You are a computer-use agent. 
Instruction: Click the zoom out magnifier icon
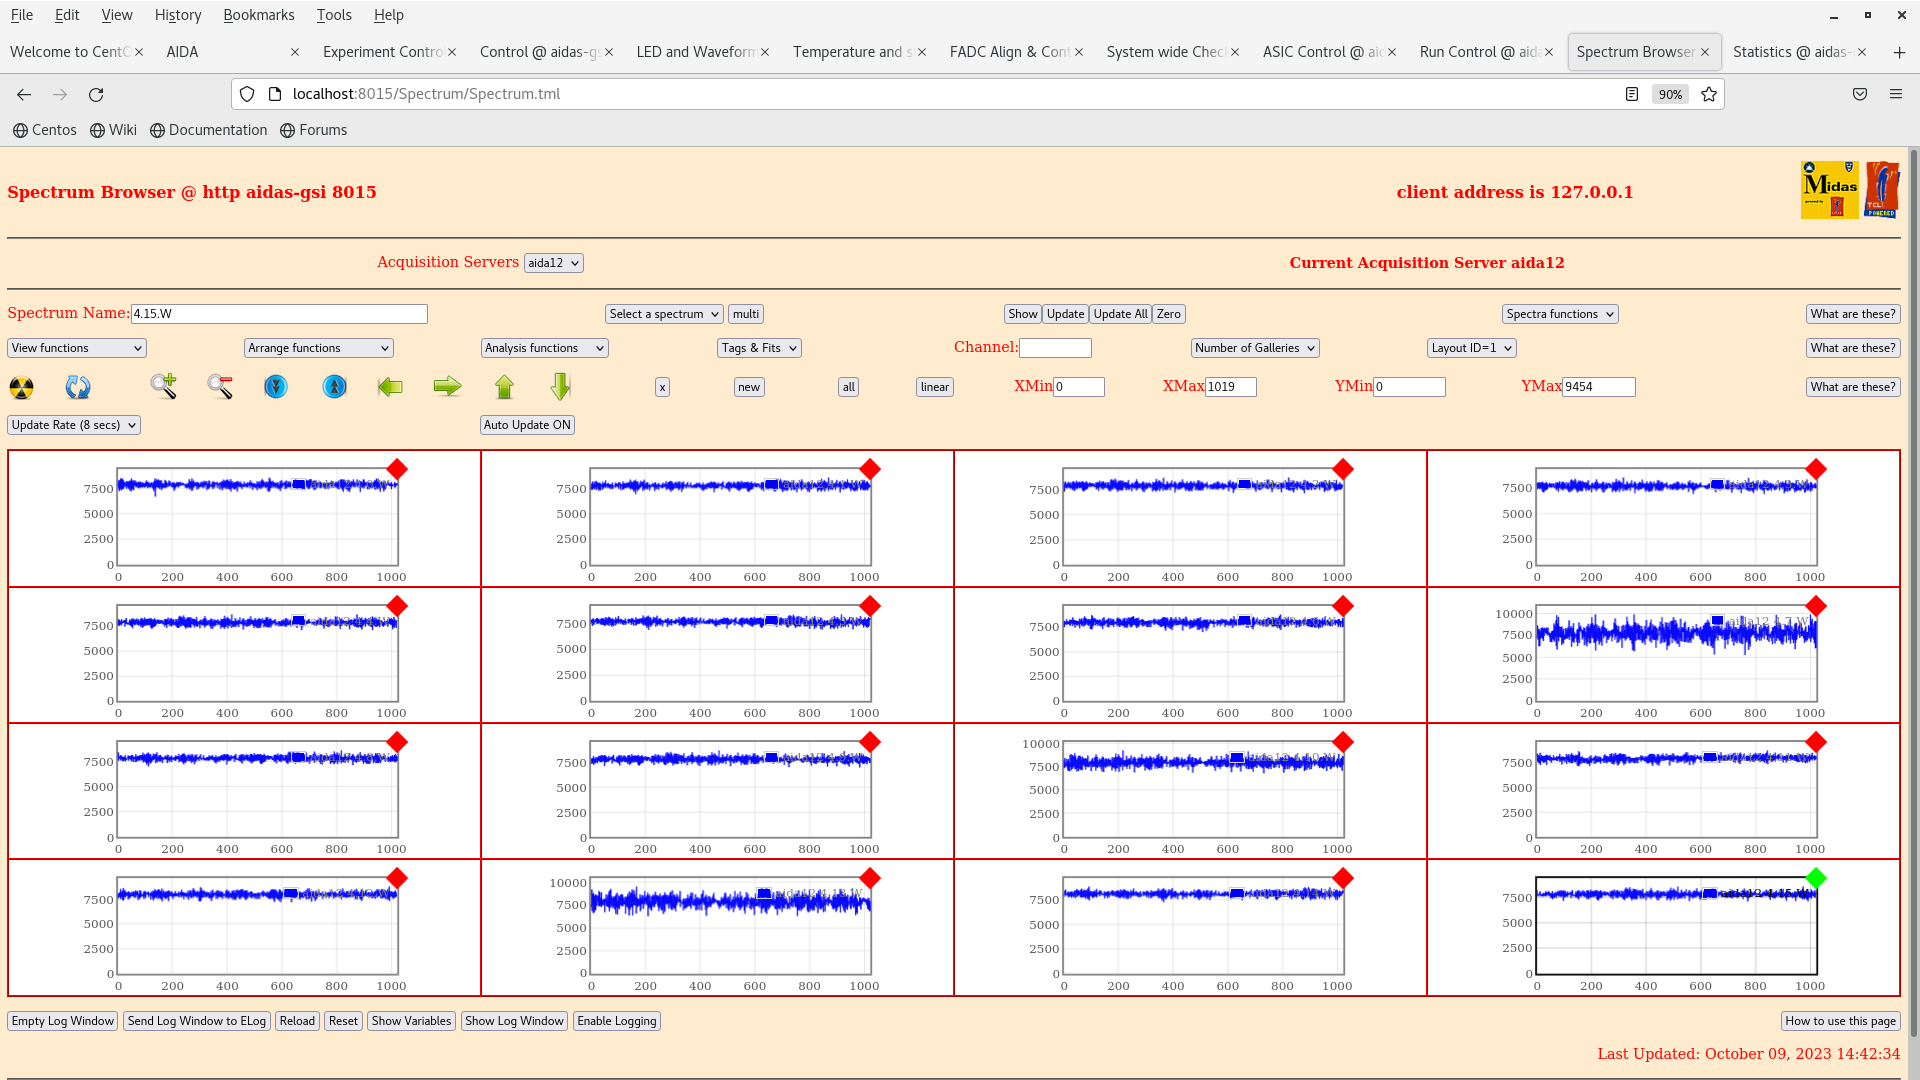pyautogui.click(x=220, y=386)
